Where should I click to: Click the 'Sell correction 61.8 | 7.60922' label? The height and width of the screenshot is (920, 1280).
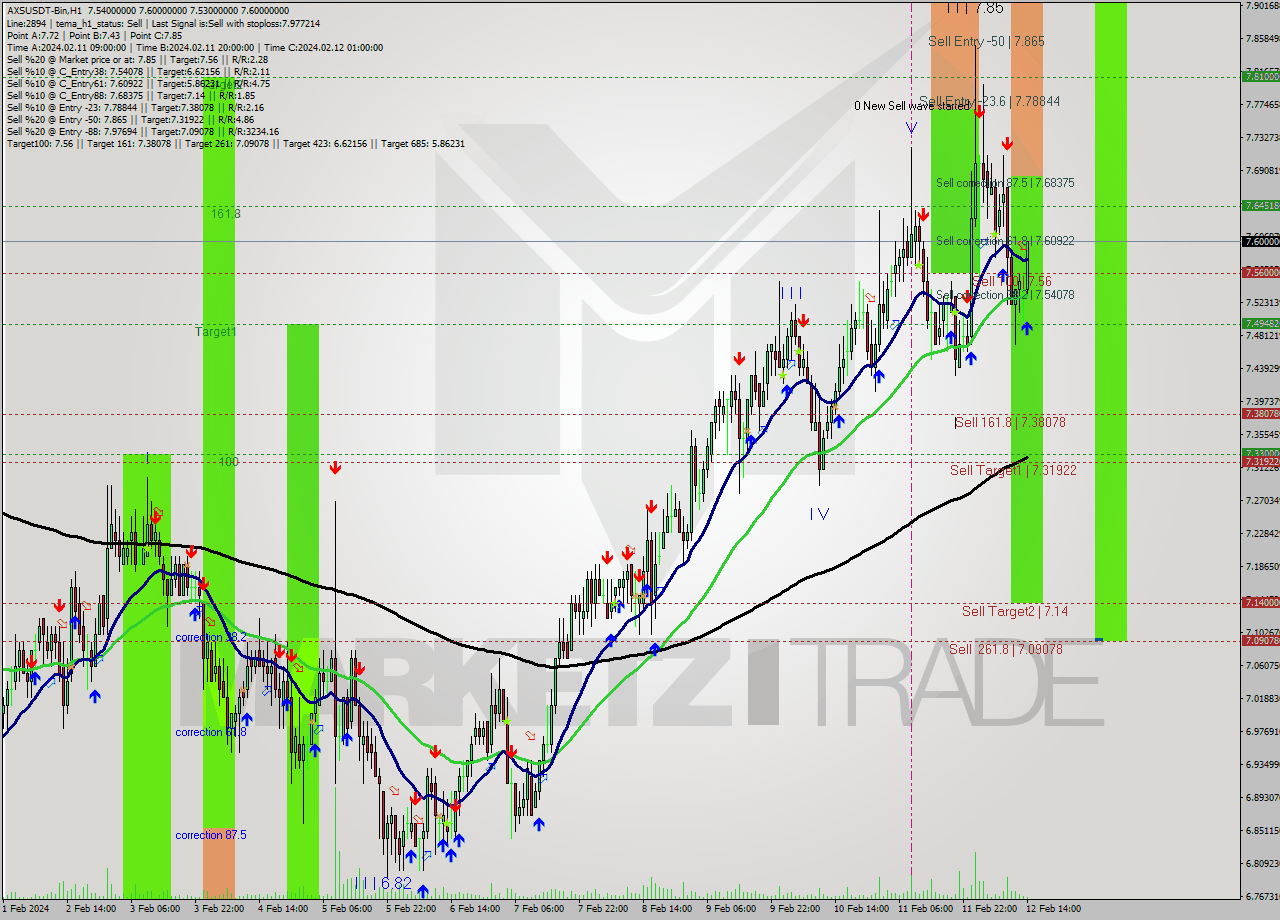(1005, 241)
